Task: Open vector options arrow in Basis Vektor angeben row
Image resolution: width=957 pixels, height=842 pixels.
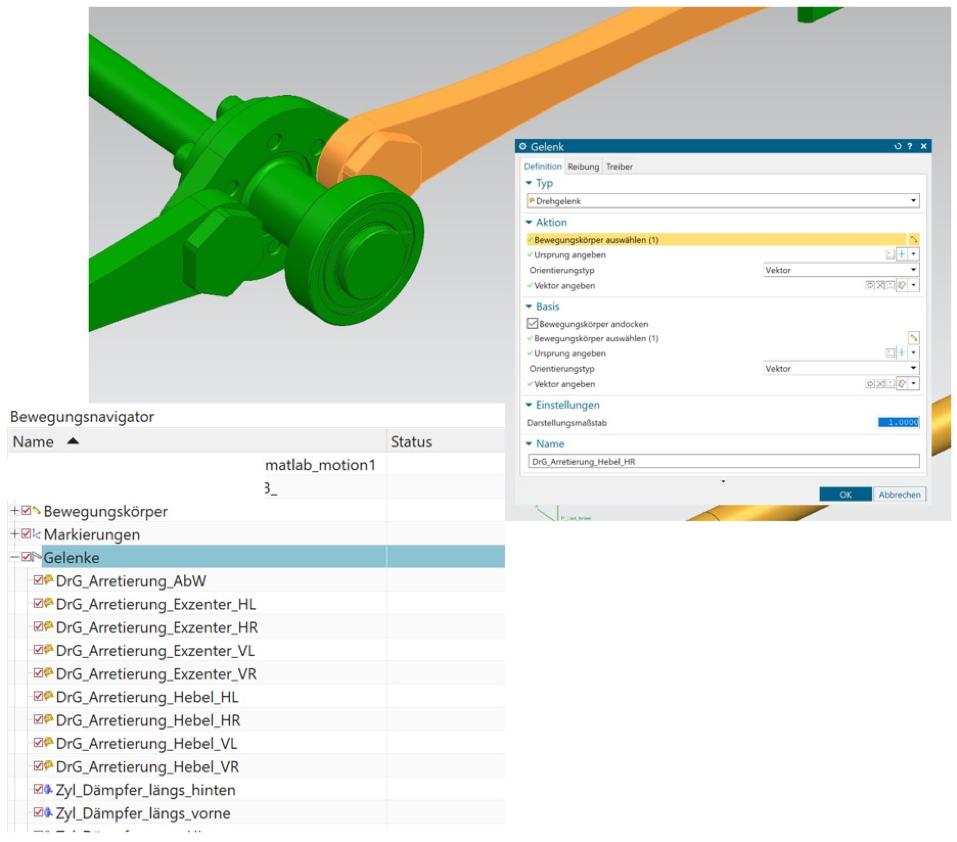Action: (x=914, y=383)
